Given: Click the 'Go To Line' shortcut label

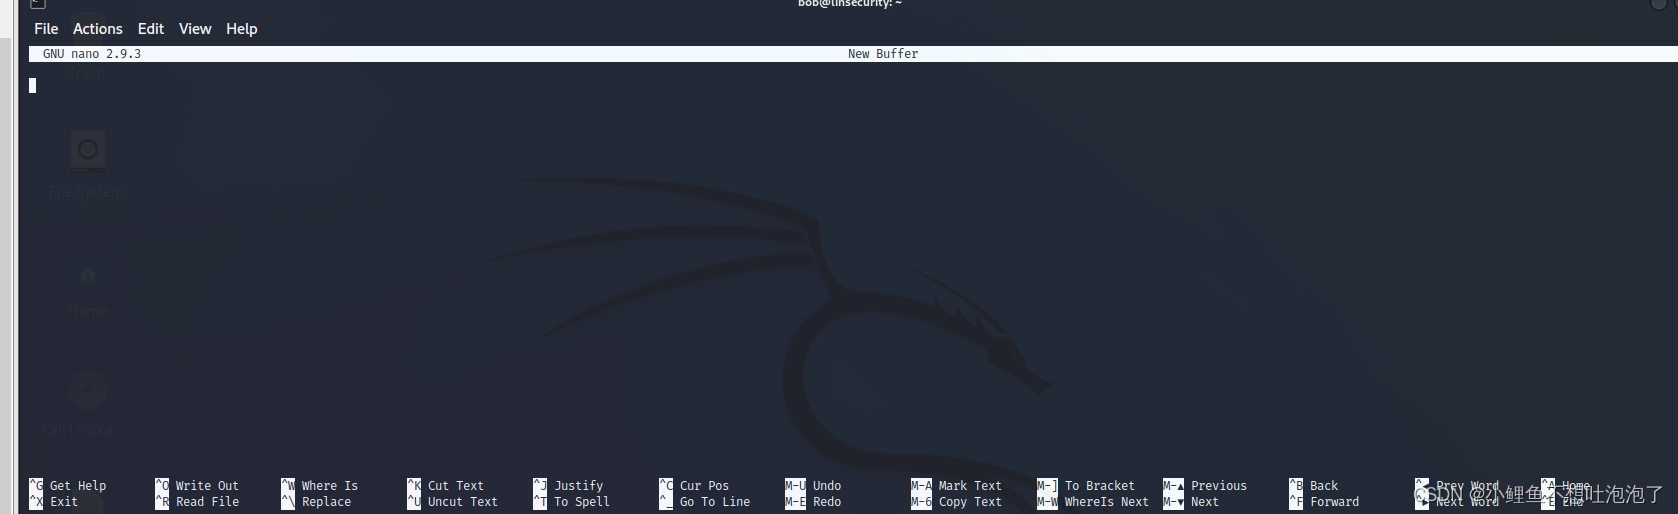Looking at the screenshot, I should pyautogui.click(x=715, y=502).
